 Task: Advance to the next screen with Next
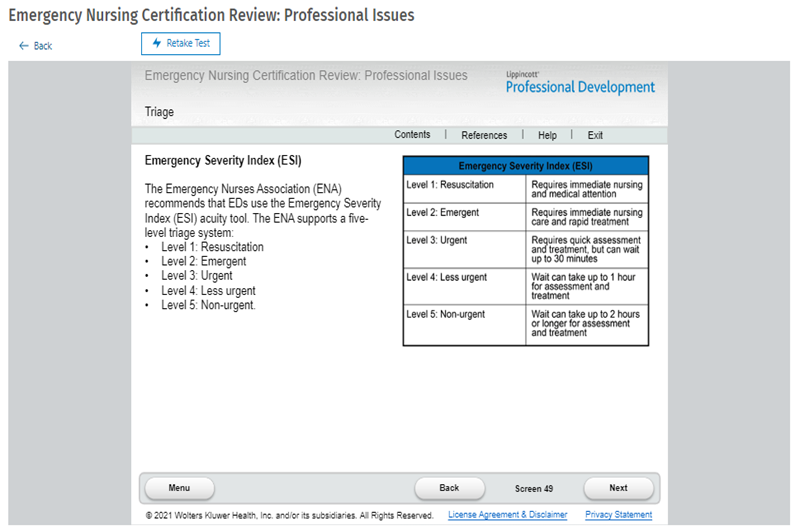pos(618,488)
